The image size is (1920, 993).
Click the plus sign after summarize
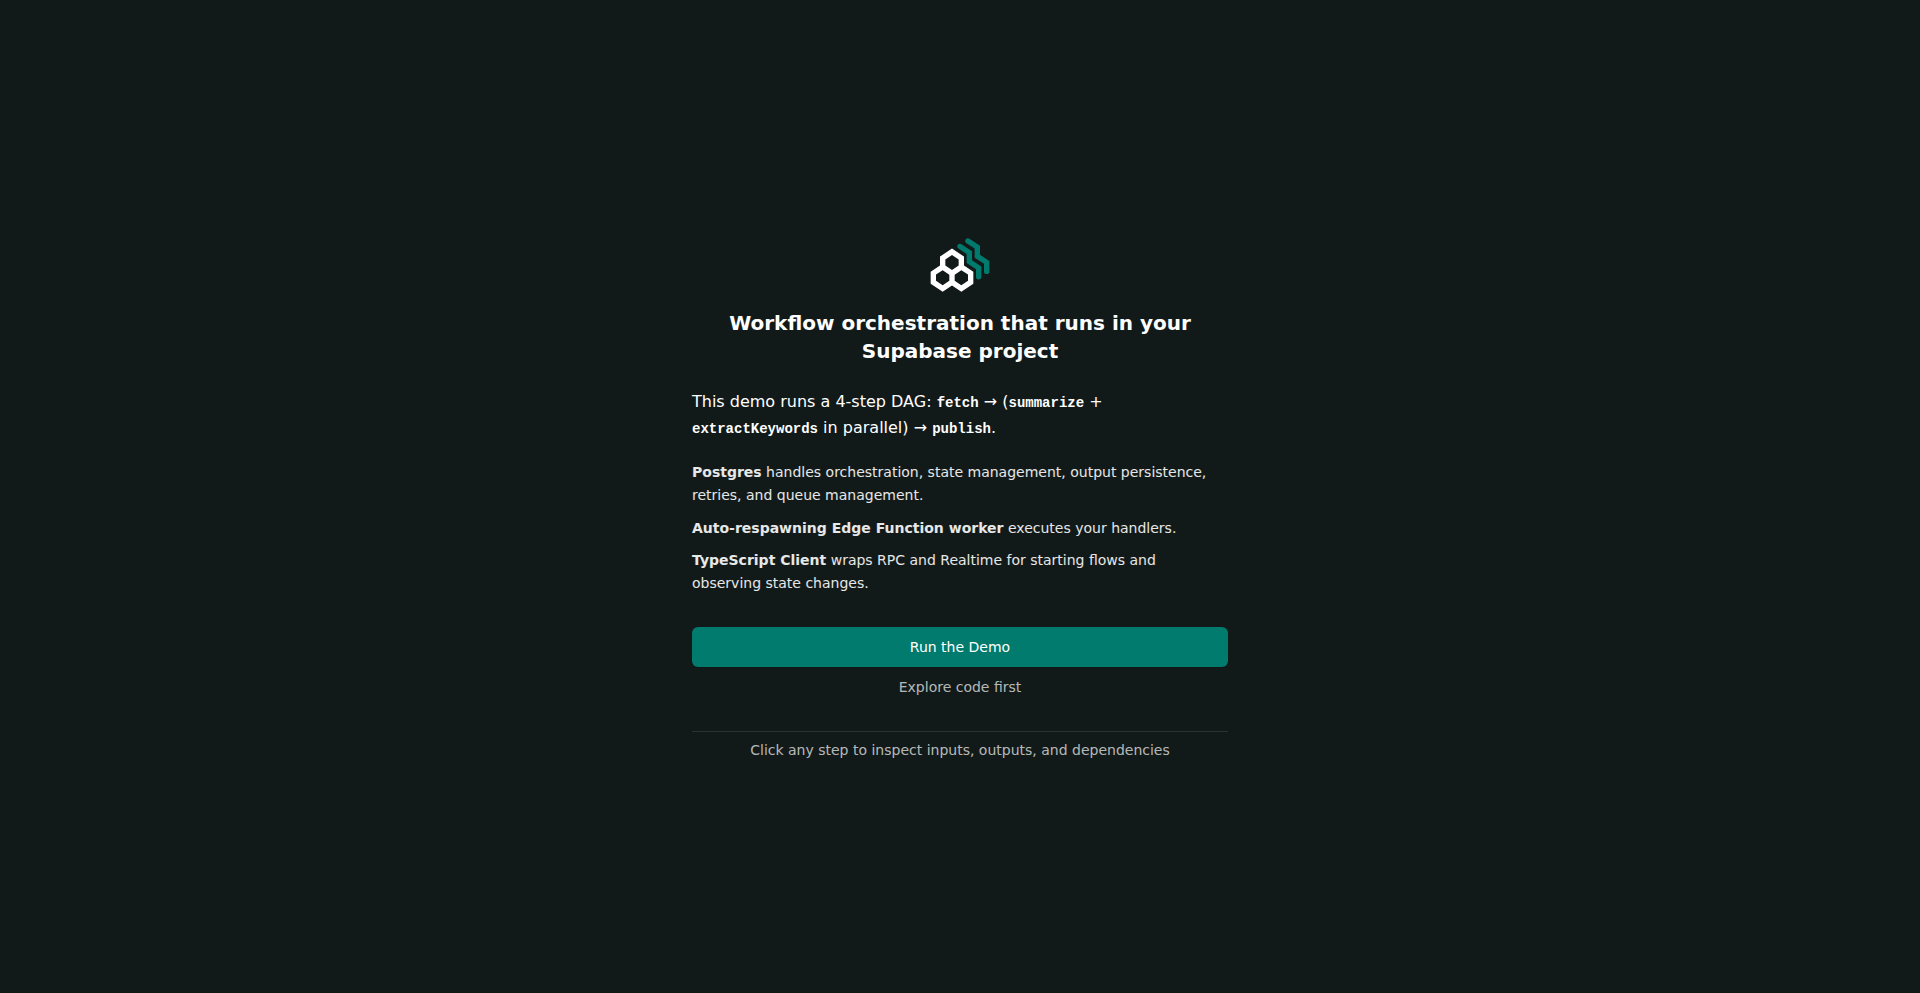[x=1096, y=402]
